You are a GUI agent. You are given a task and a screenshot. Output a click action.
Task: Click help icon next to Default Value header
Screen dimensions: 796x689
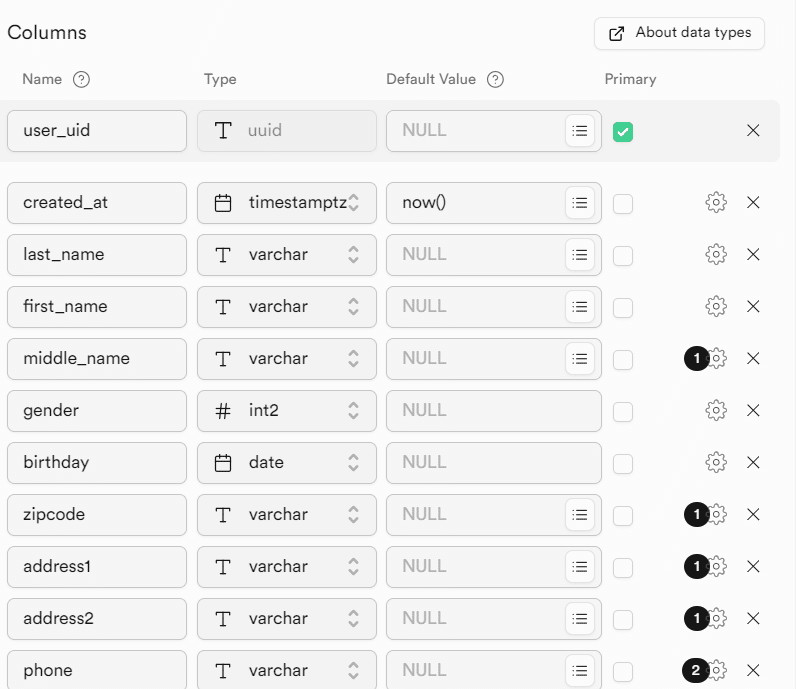[x=495, y=79]
